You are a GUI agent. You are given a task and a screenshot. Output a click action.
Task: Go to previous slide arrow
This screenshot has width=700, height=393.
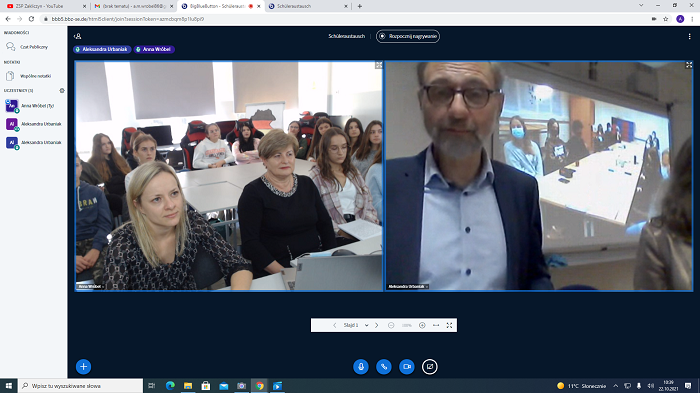point(334,325)
